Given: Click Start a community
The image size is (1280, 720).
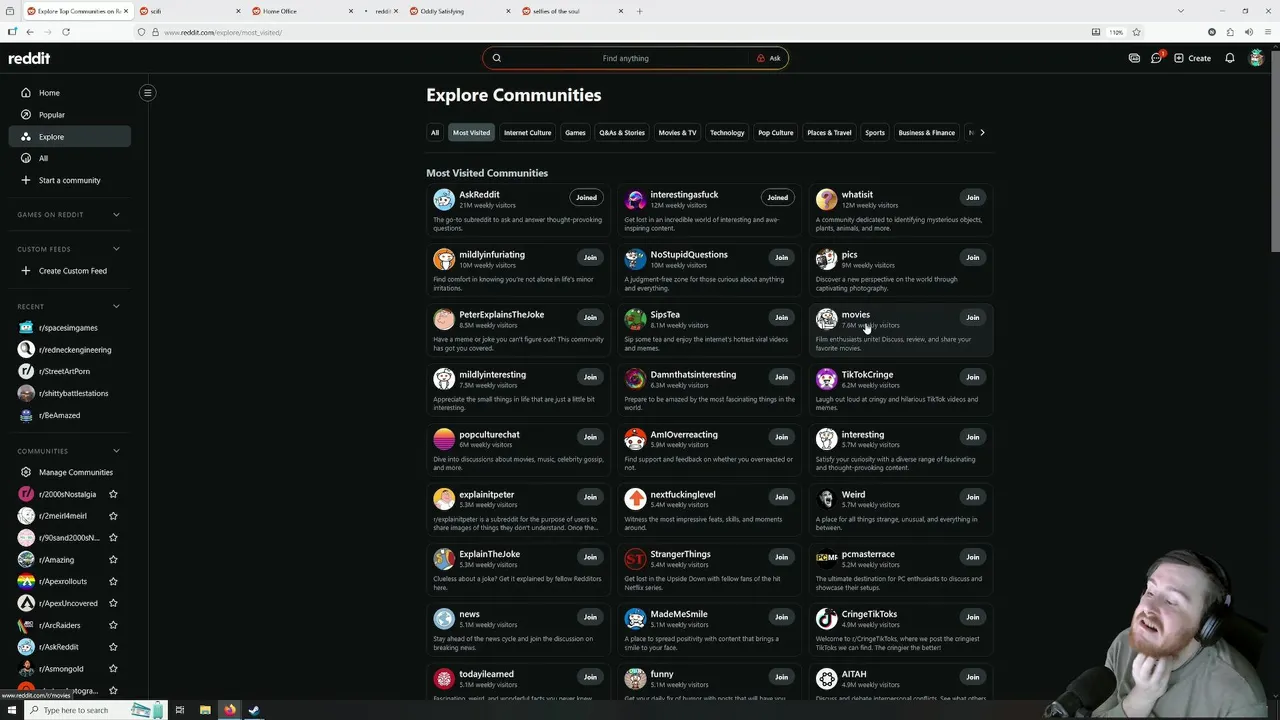Looking at the screenshot, I should [69, 180].
